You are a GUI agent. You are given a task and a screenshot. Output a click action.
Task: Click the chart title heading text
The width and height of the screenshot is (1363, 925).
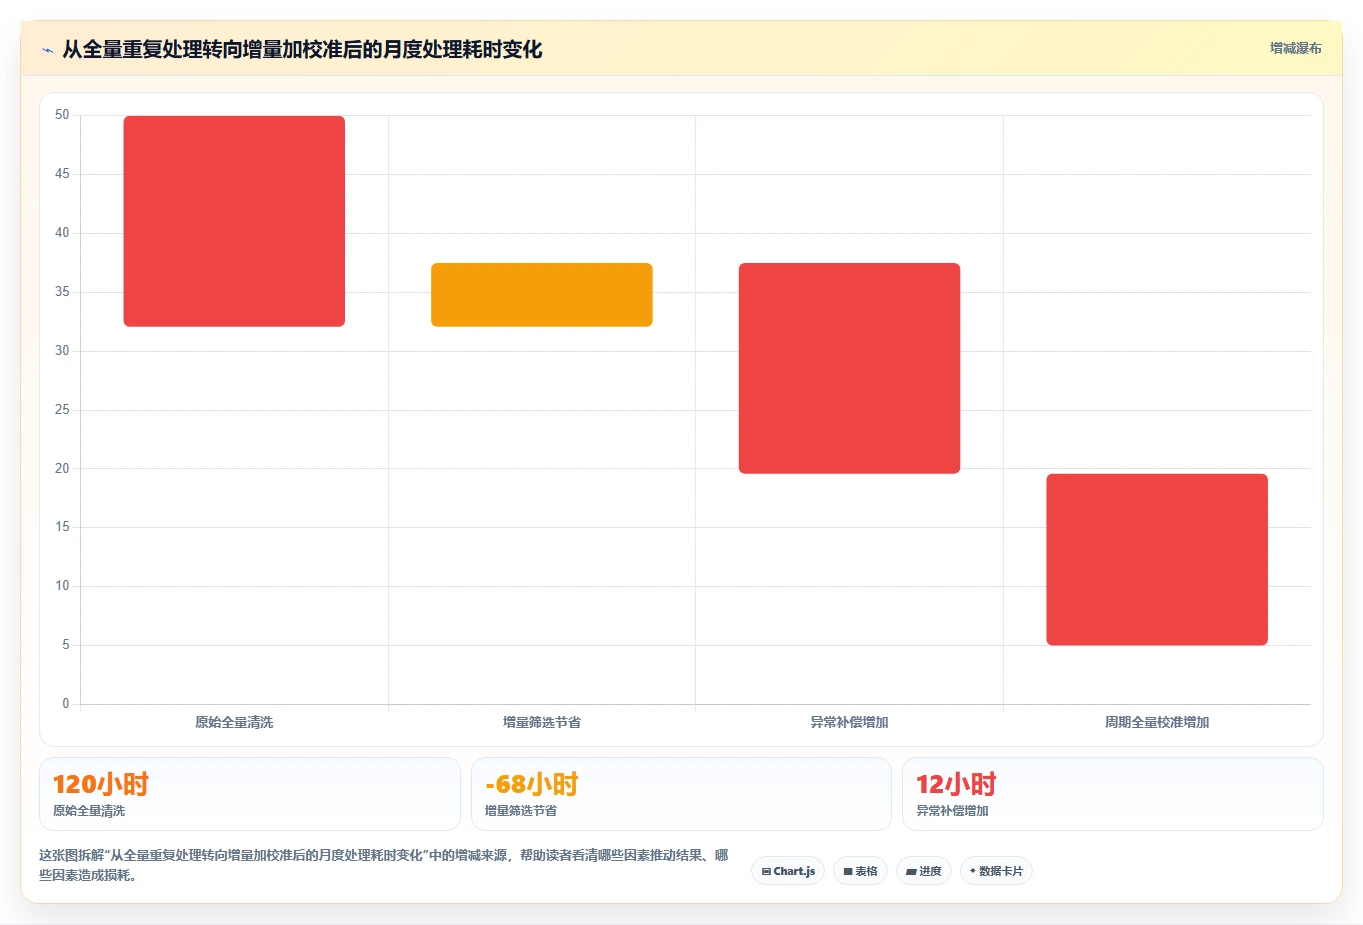pyautogui.click(x=302, y=50)
